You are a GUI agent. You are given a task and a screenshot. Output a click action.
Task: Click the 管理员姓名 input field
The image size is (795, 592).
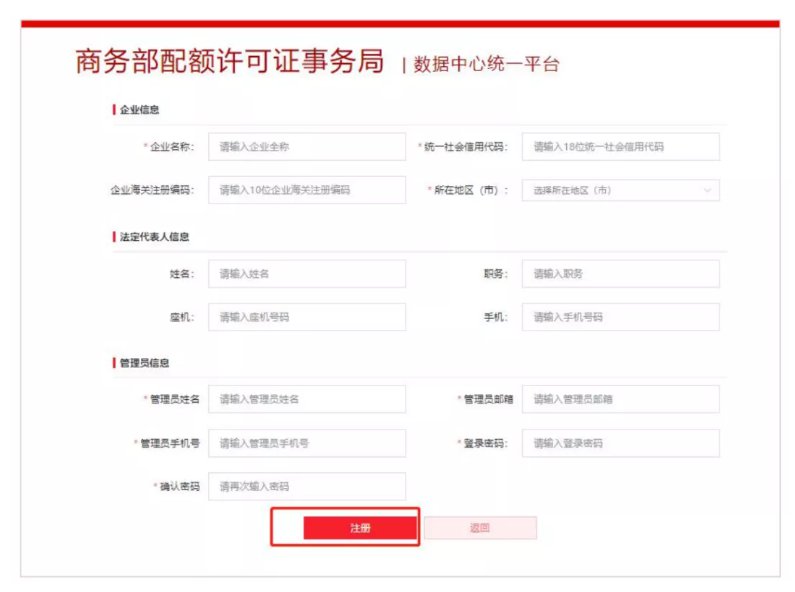coord(307,399)
